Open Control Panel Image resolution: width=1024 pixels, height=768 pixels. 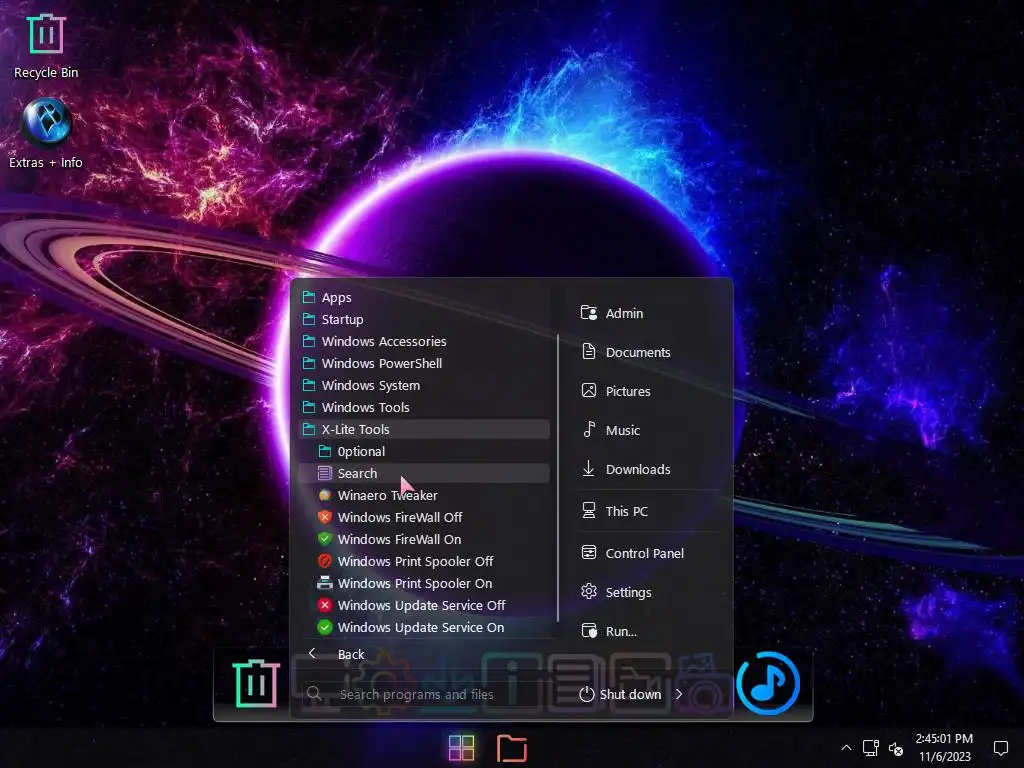point(651,553)
